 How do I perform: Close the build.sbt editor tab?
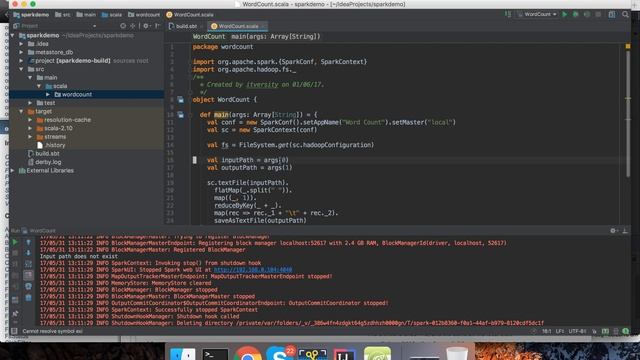202,26
